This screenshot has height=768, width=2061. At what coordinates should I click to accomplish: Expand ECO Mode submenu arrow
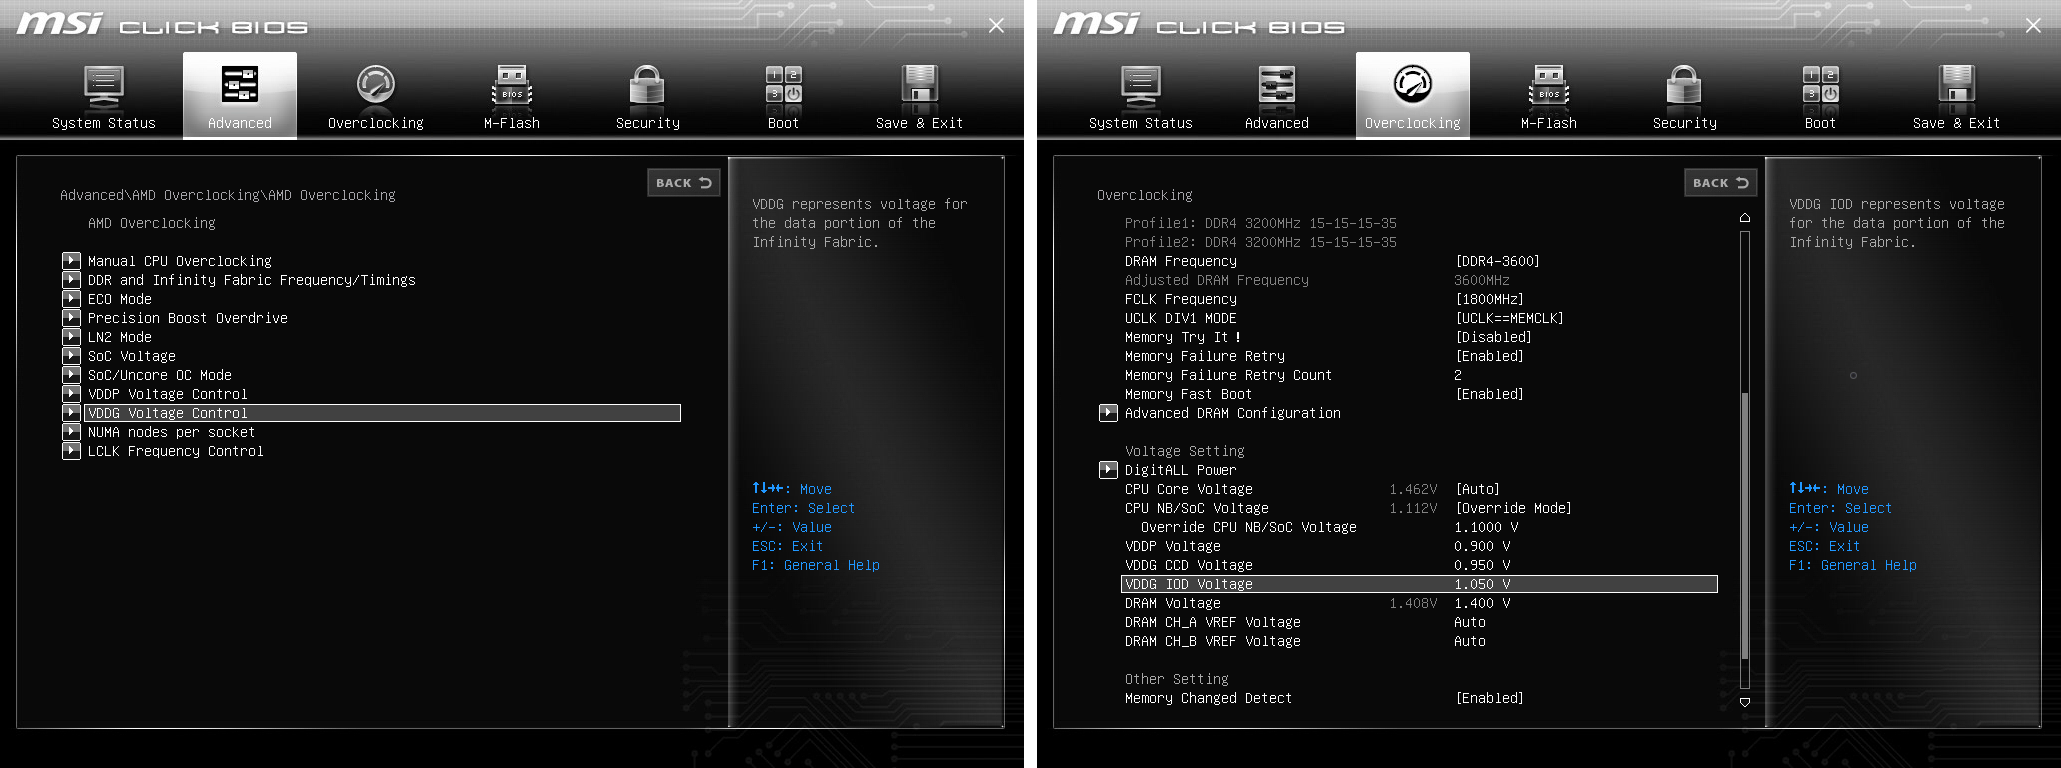point(71,299)
